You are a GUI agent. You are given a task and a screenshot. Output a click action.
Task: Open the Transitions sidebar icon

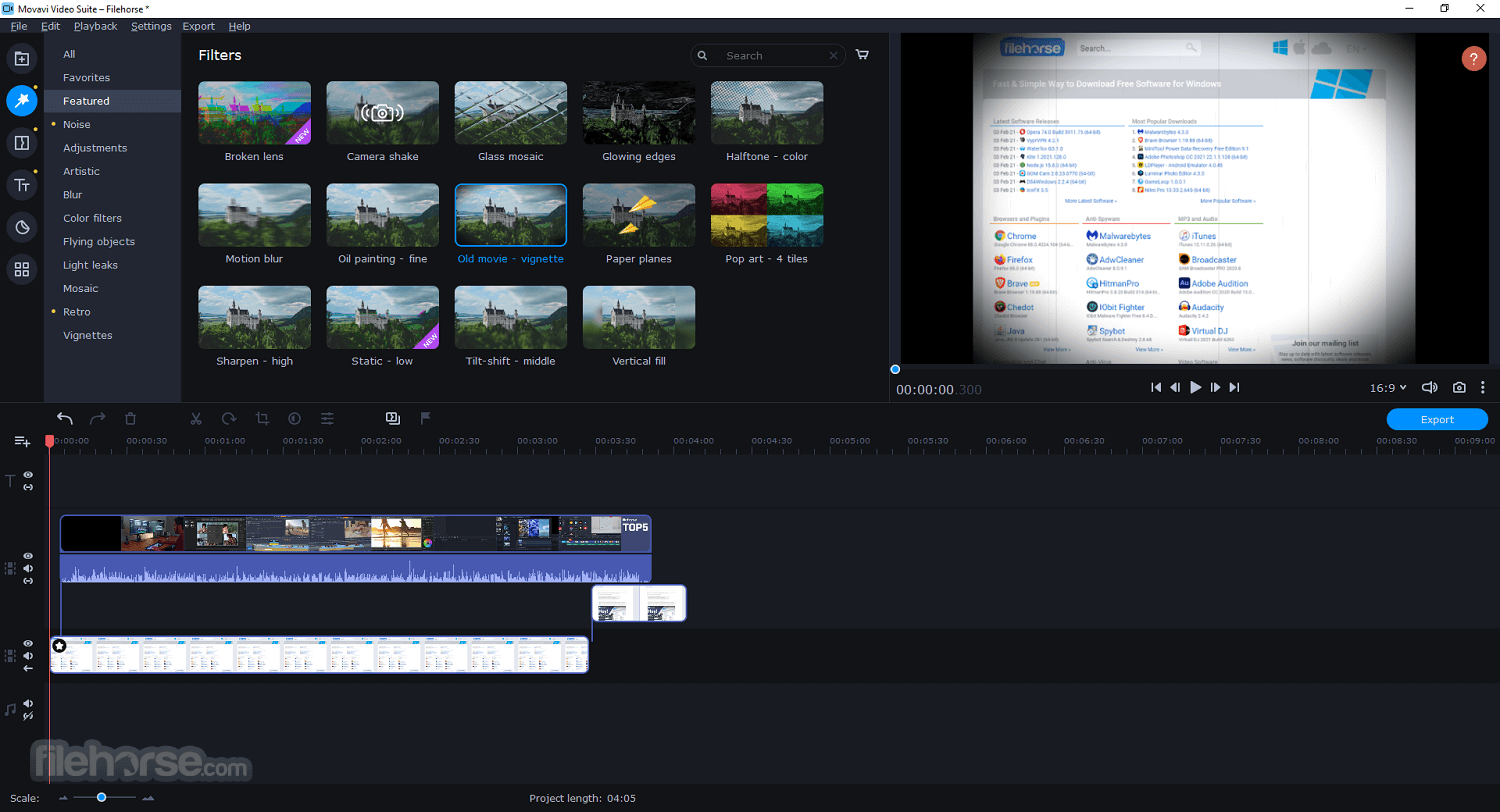coord(21,143)
